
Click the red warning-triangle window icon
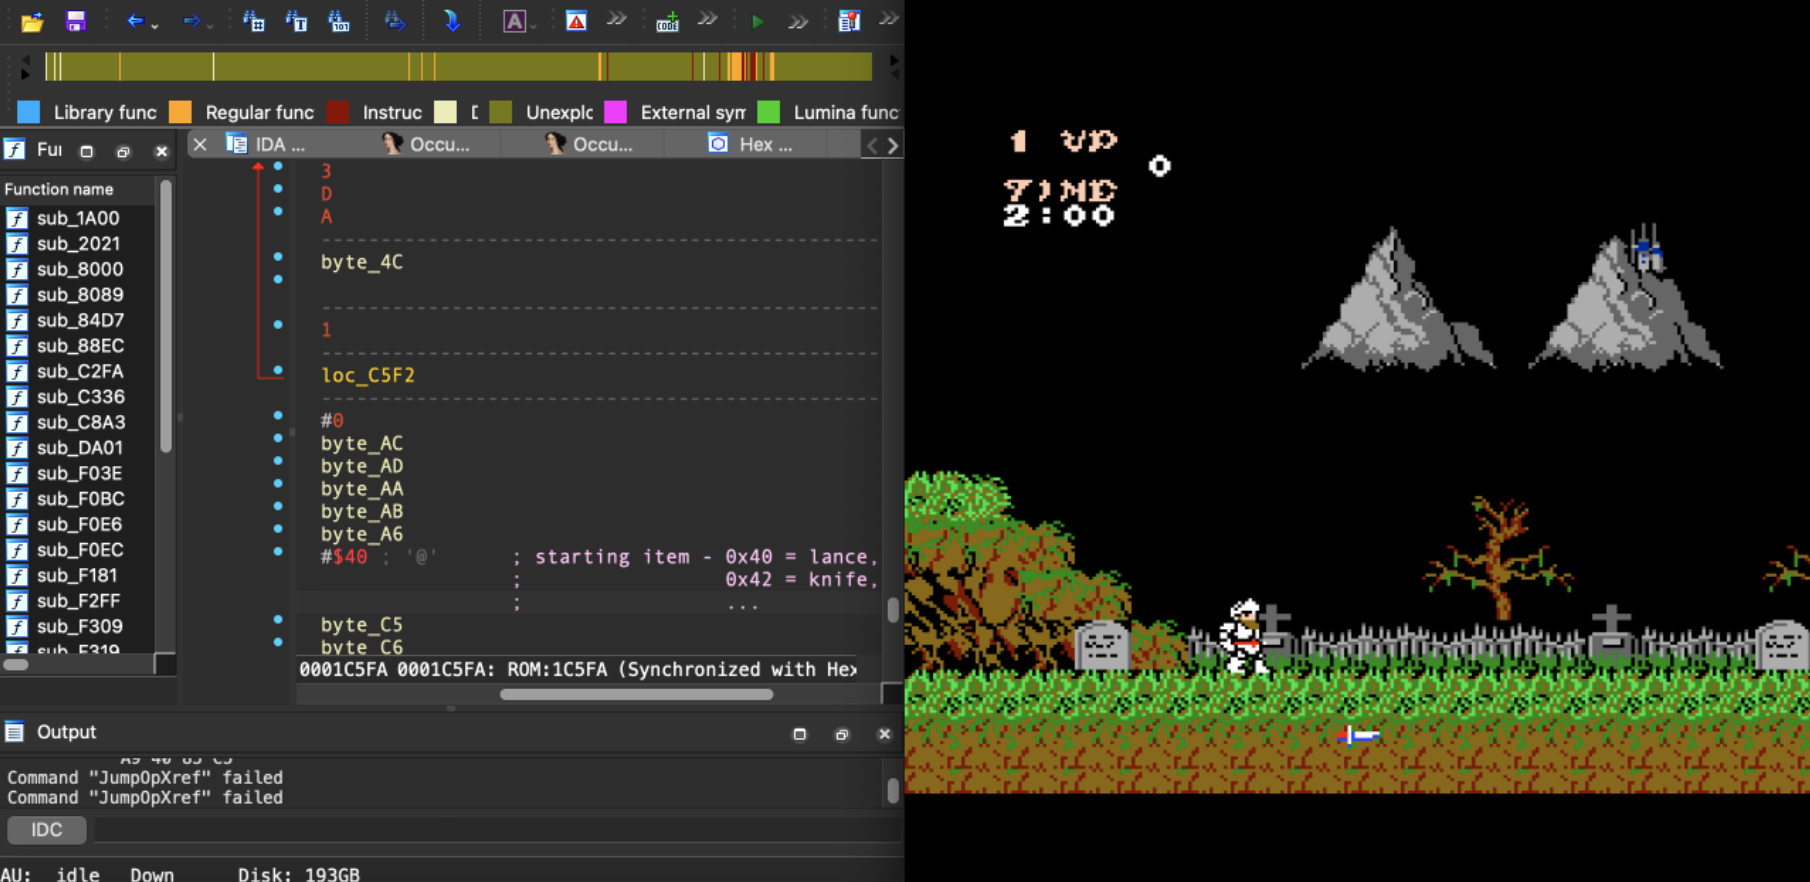click(576, 21)
